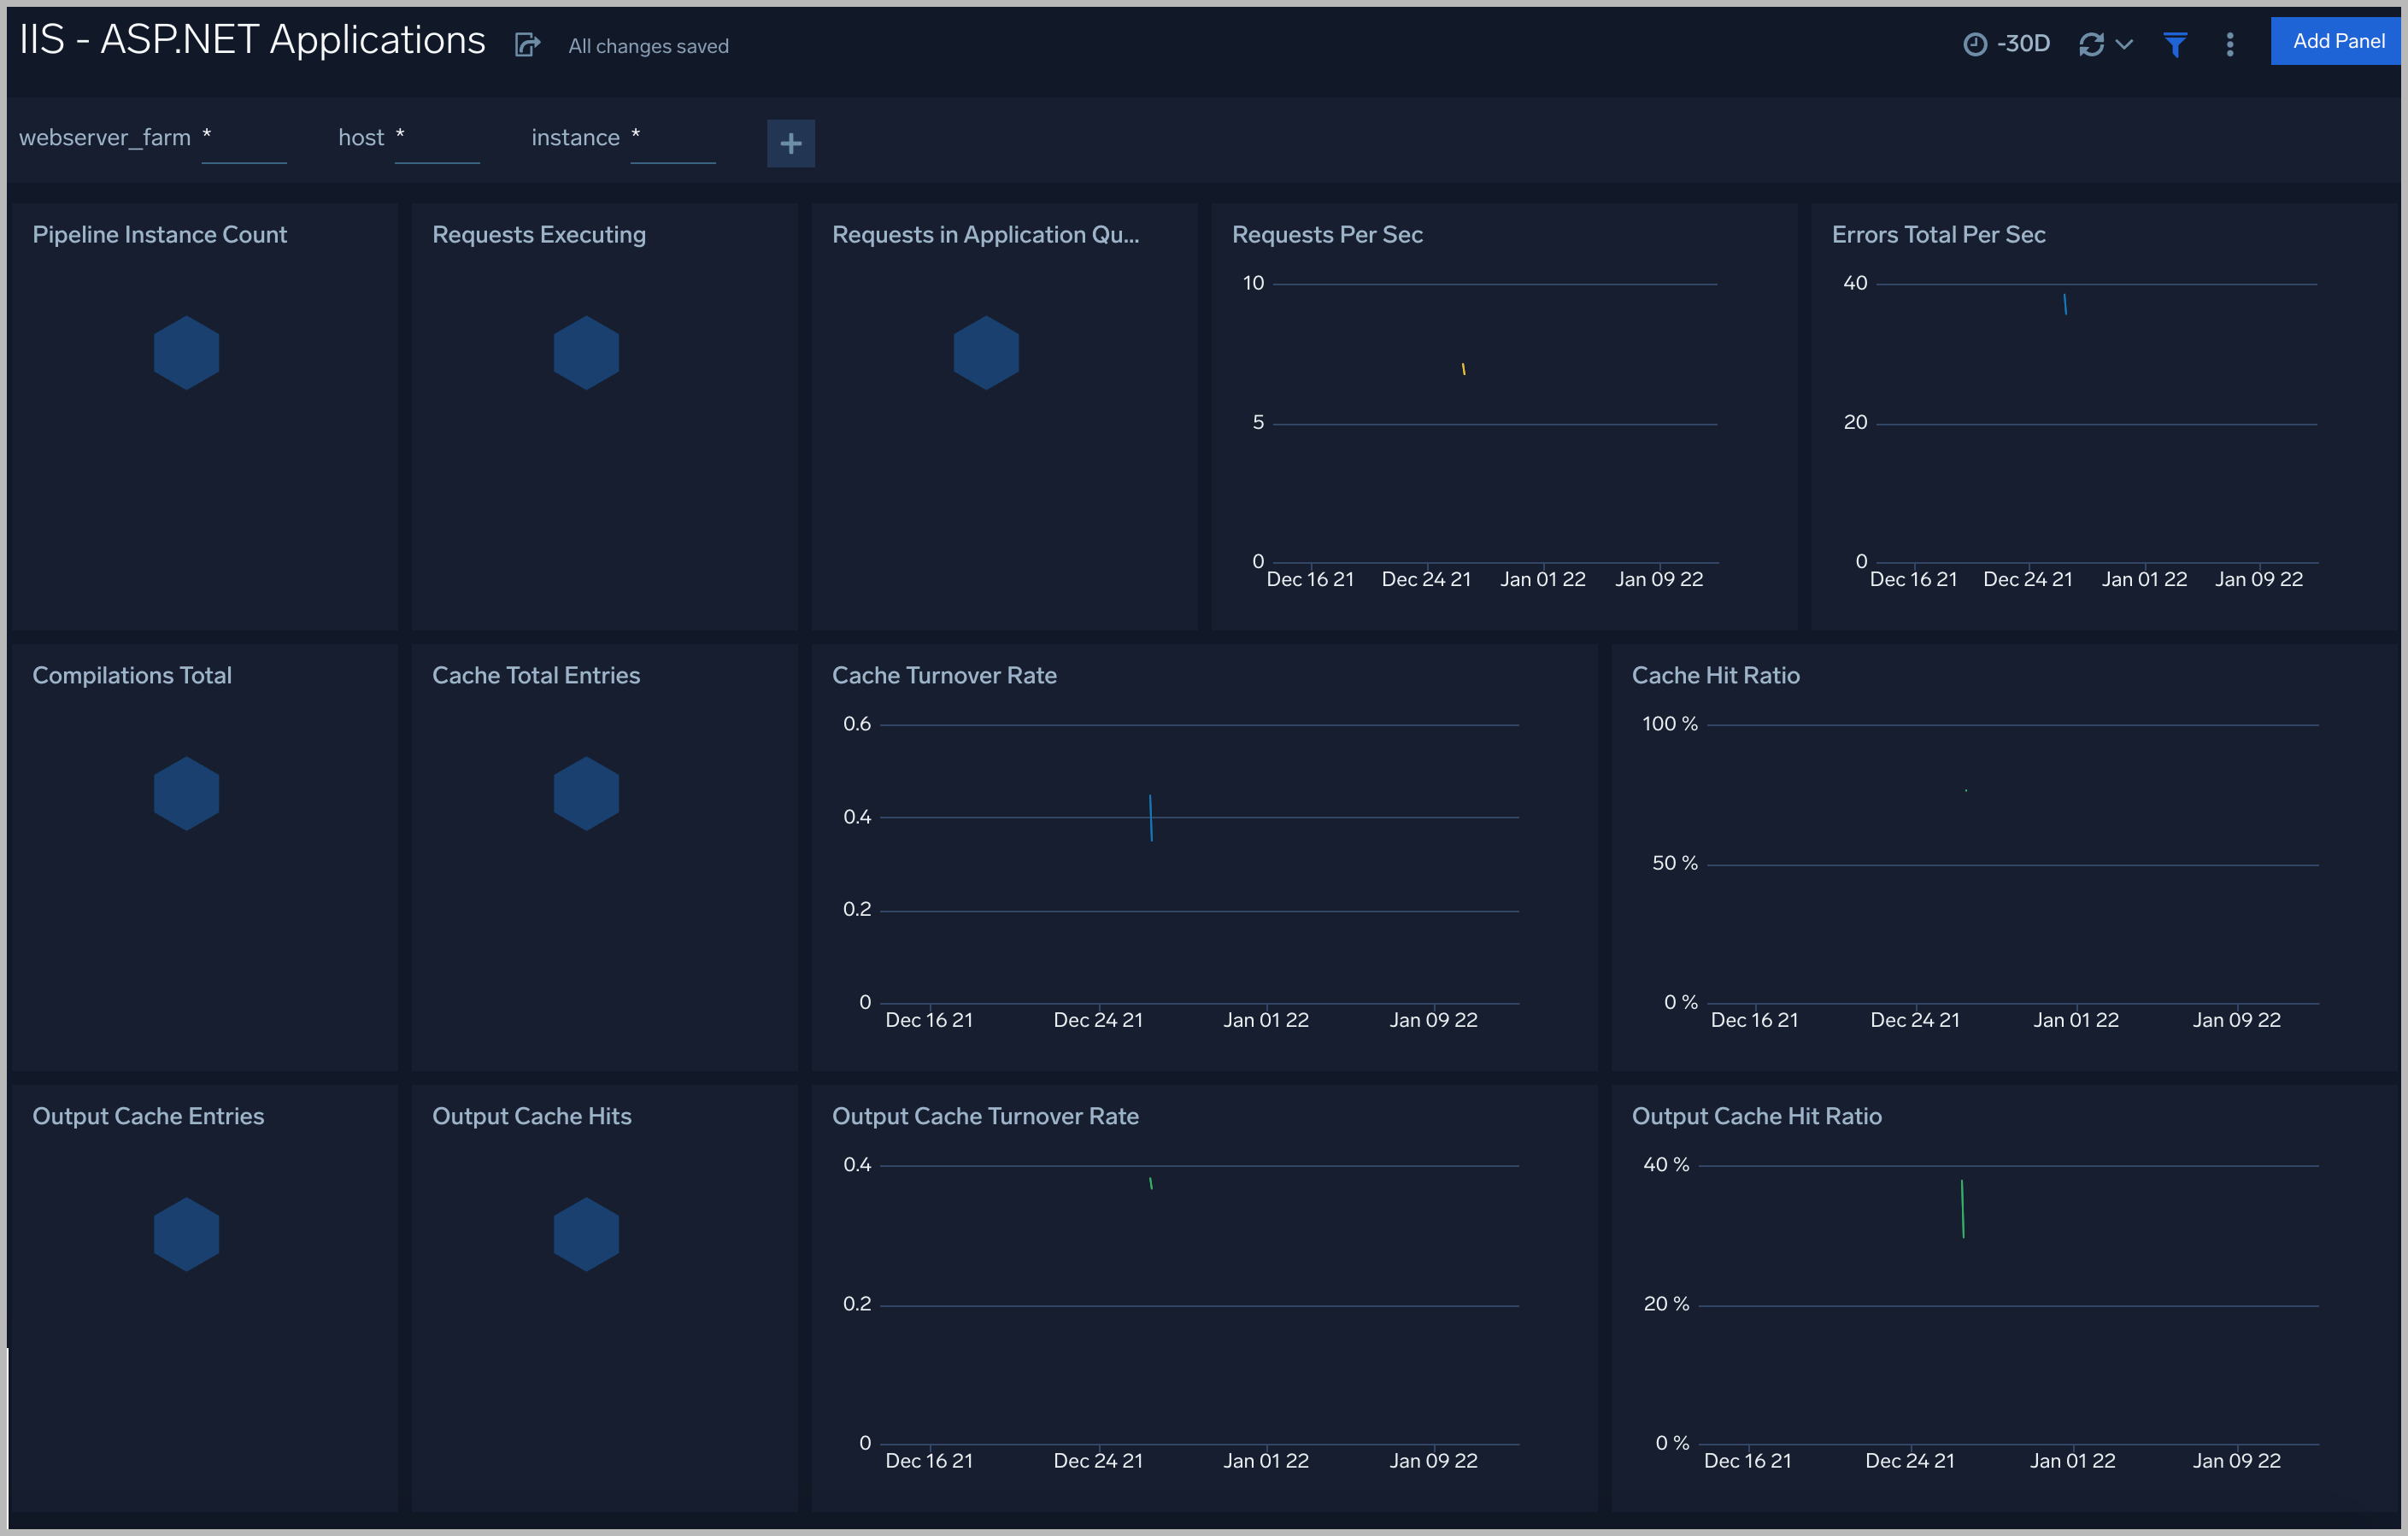Click the Requests Executing panel icon
Image resolution: width=2408 pixels, height=1536 pixels.
pyautogui.click(x=586, y=353)
